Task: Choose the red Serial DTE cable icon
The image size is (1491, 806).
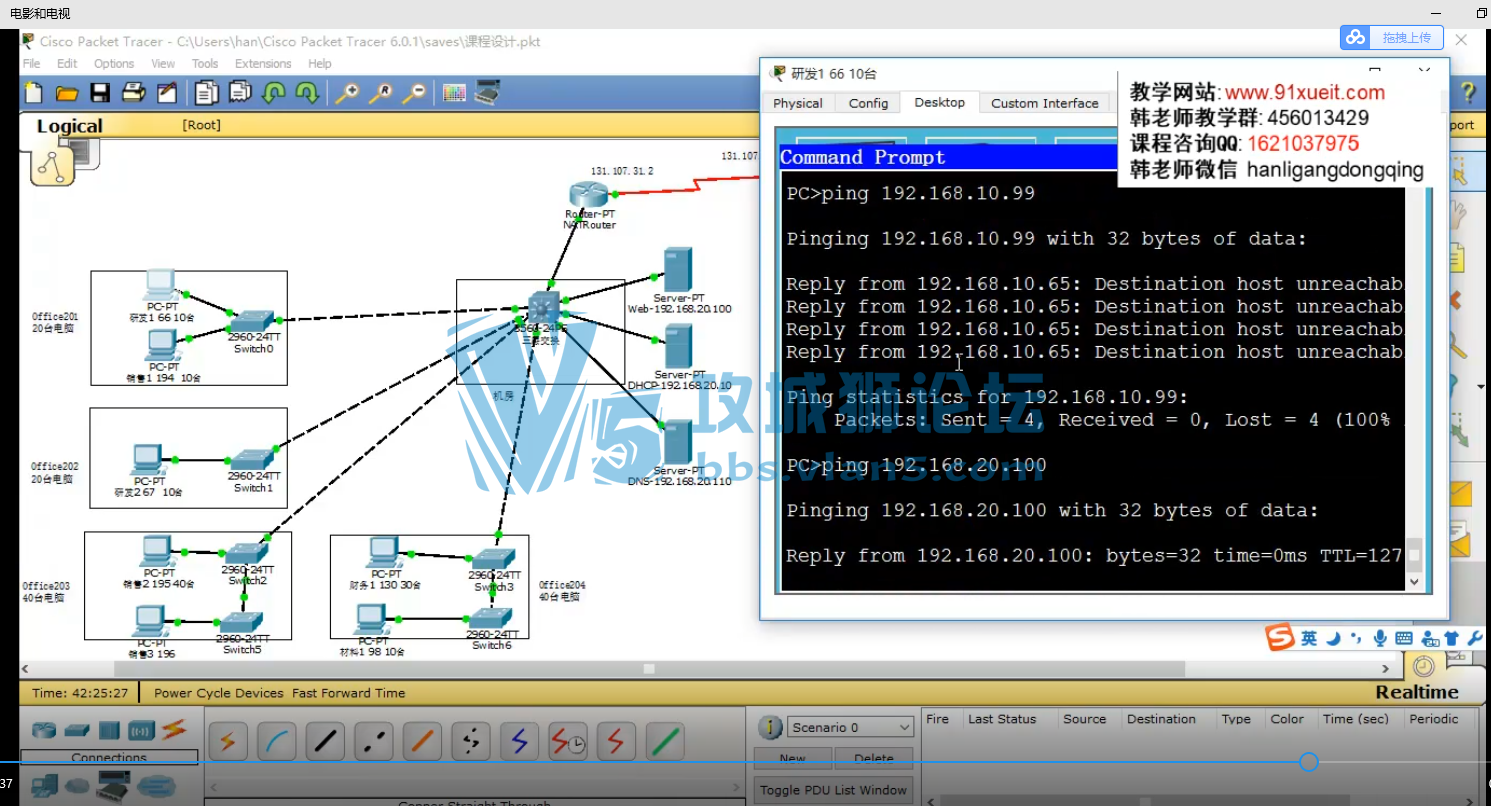Action: coord(616,742)
